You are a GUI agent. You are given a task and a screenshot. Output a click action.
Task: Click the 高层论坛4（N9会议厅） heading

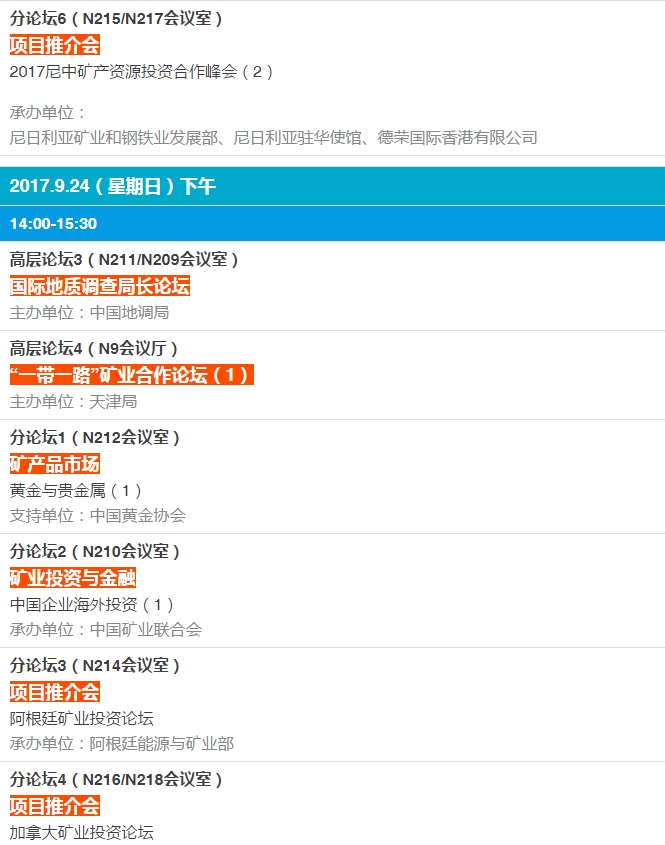(x=94, y=348)
